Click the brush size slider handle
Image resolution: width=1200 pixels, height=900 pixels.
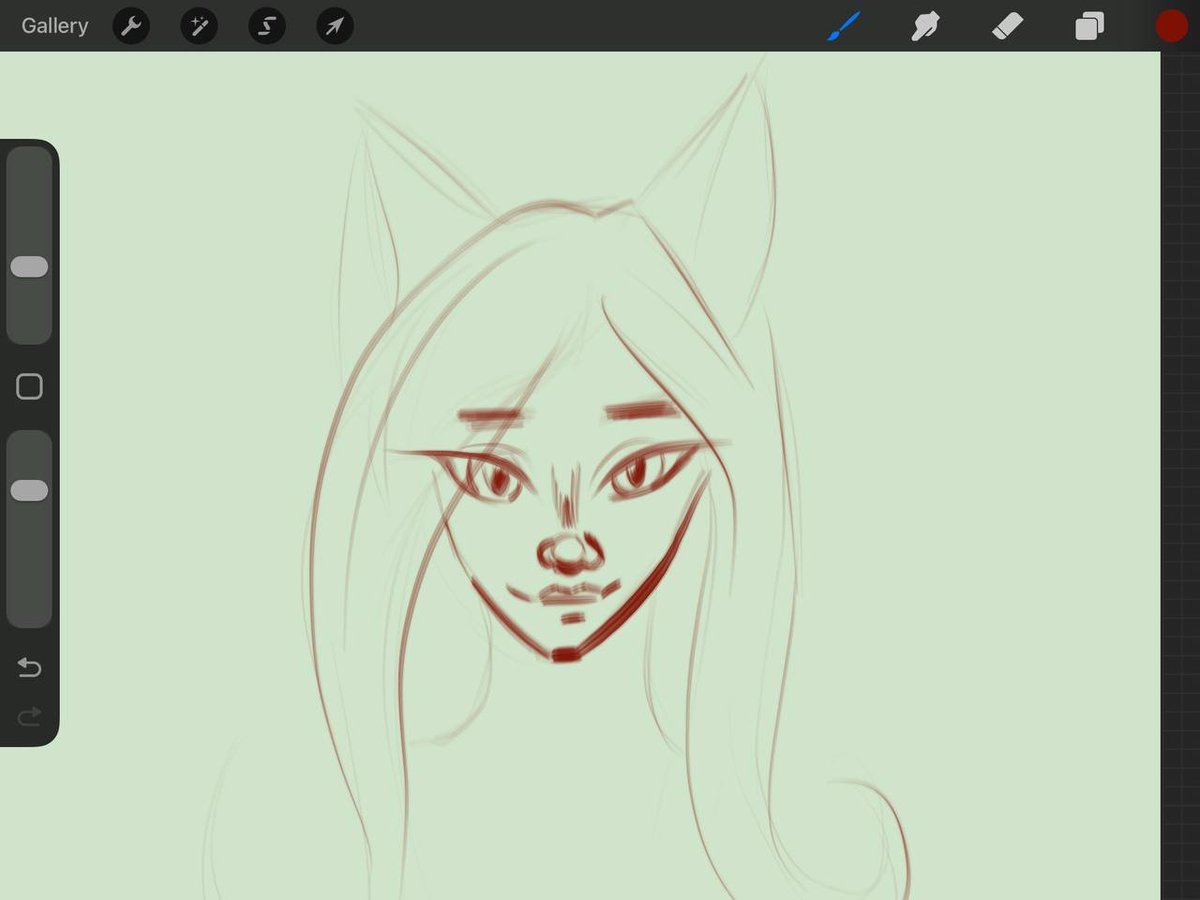pyautogui.click(x=29, y=267)
